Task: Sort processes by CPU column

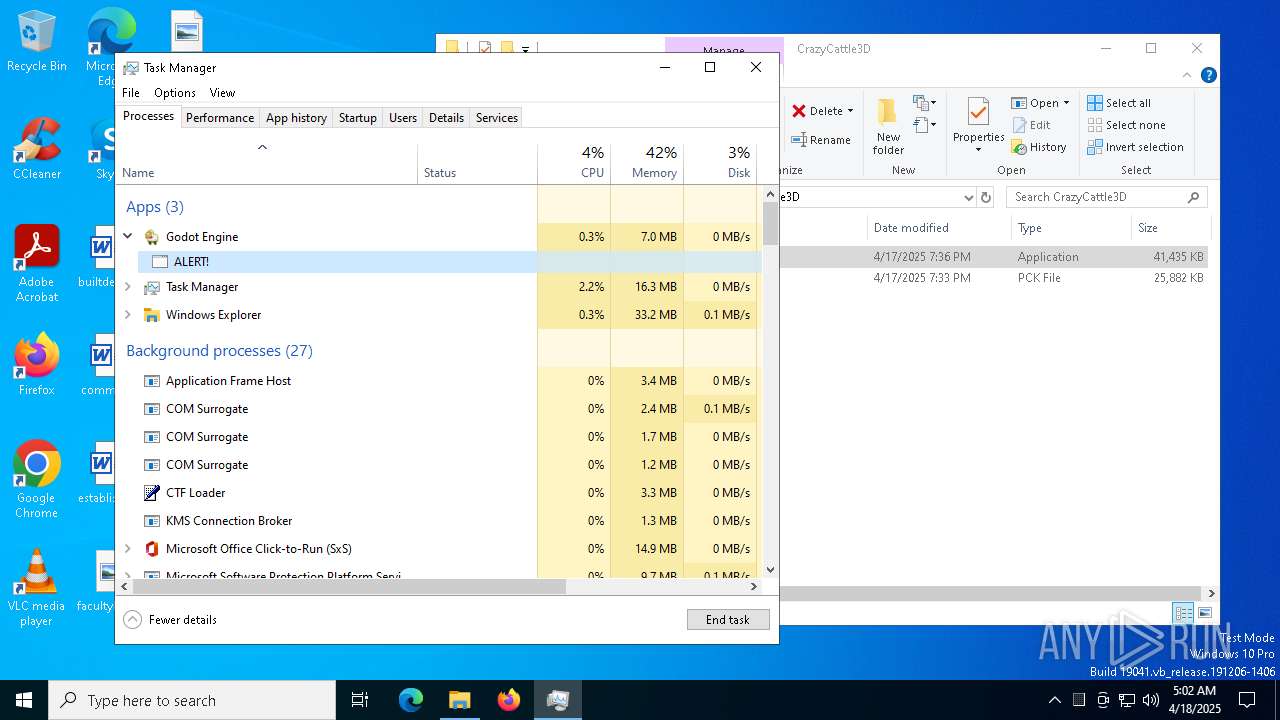Action: (x=574, y=163)
